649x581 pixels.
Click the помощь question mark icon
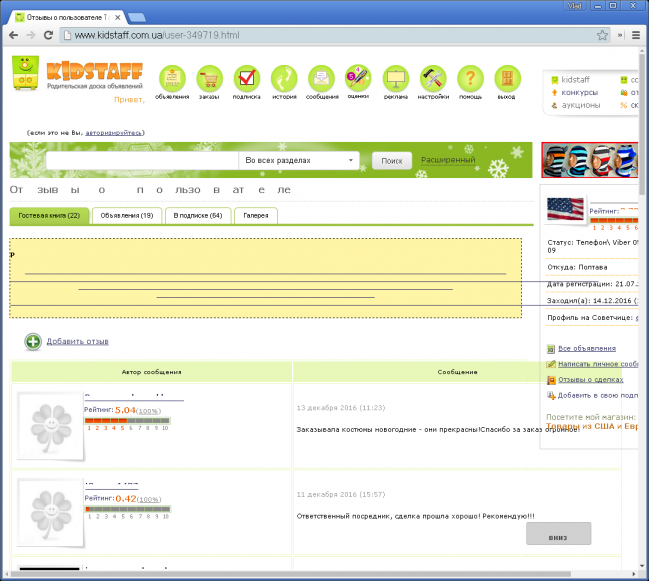[470, 79]
